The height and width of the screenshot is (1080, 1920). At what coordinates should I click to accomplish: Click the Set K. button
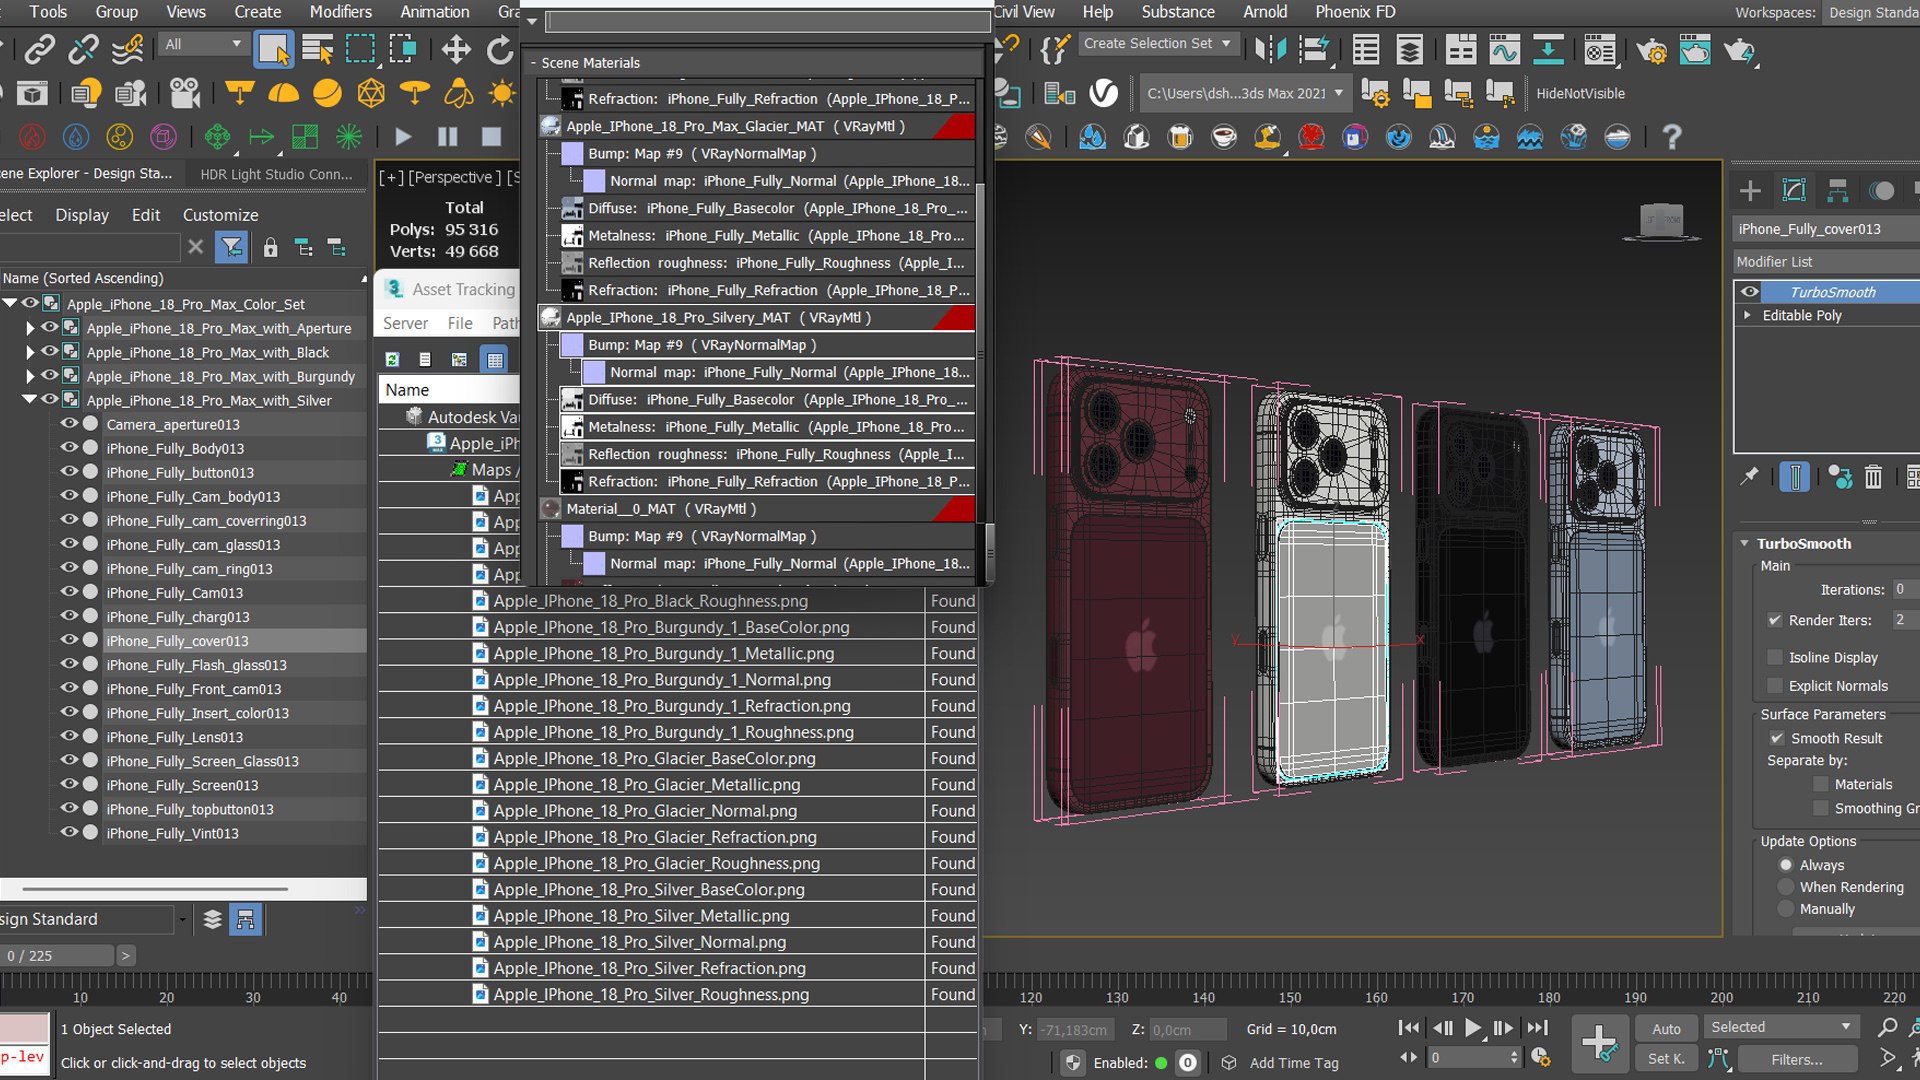(1666, 1059)
